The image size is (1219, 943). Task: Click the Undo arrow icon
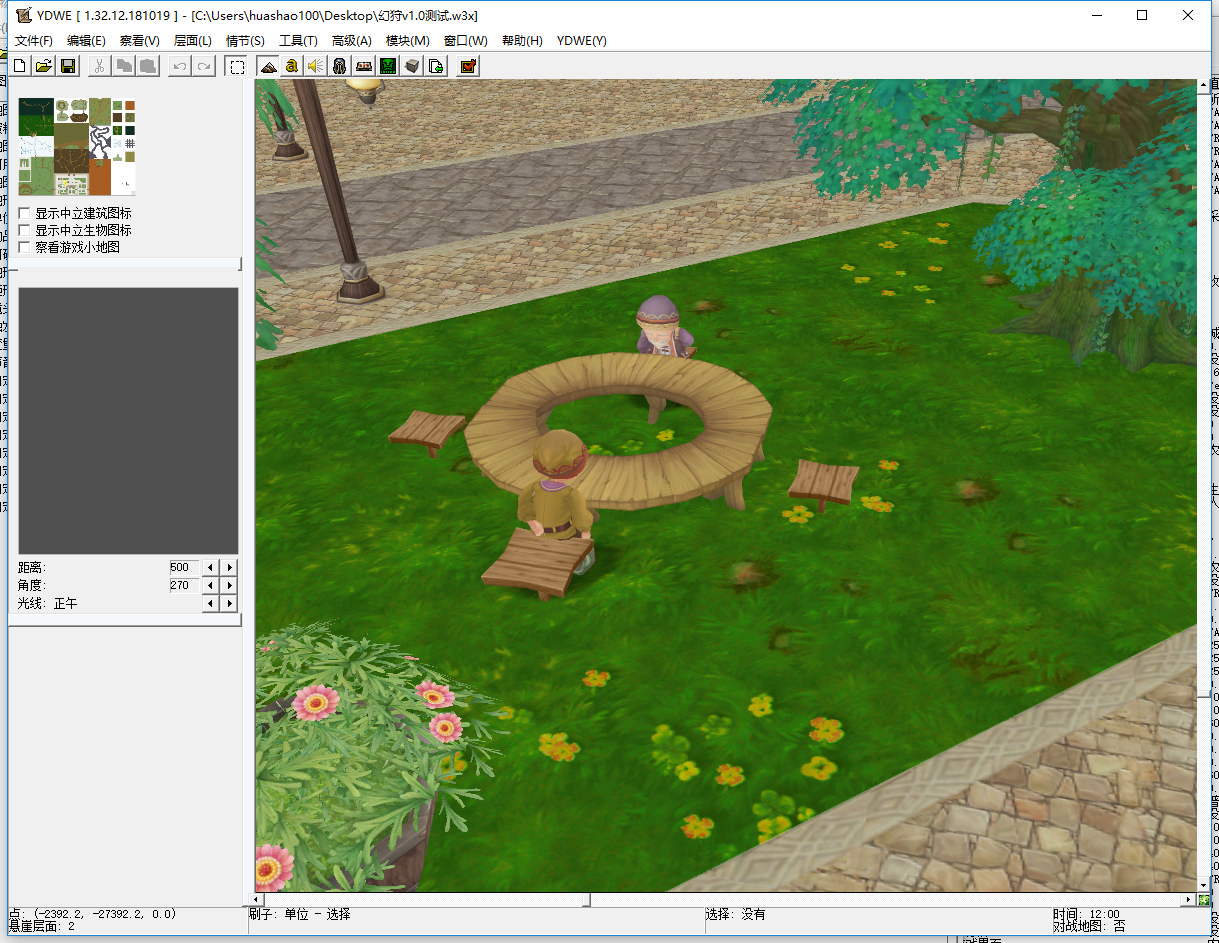(179, 66)
